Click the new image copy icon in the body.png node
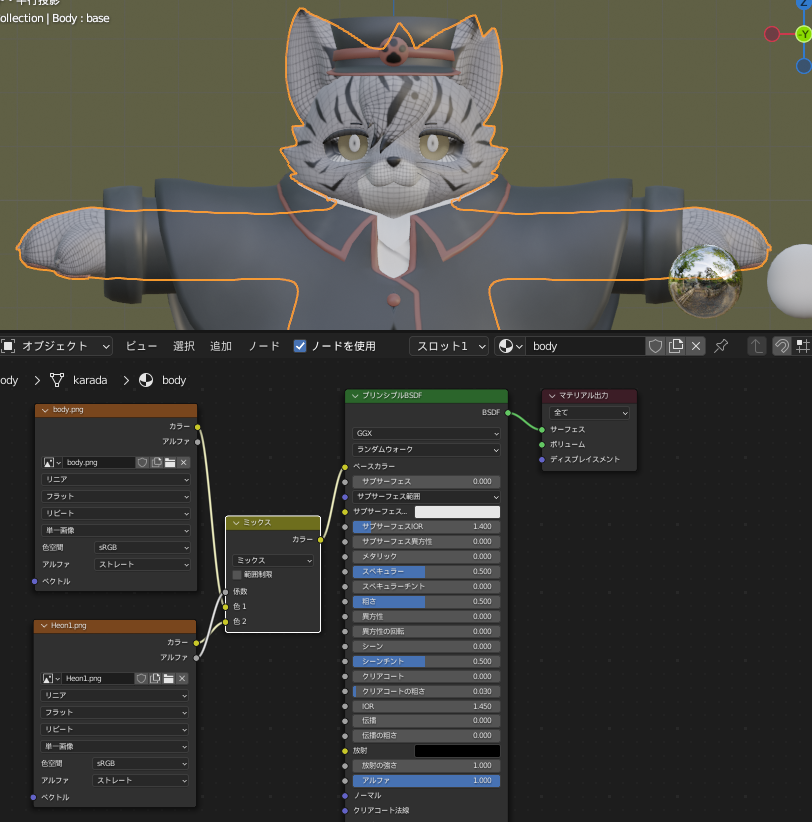 tap(156, 462)
